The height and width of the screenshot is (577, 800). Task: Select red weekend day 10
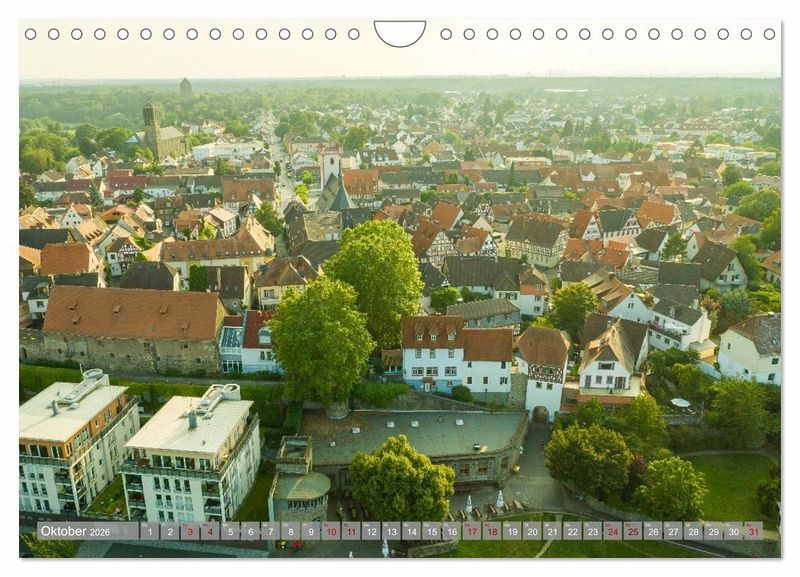[x=330, y=531]
